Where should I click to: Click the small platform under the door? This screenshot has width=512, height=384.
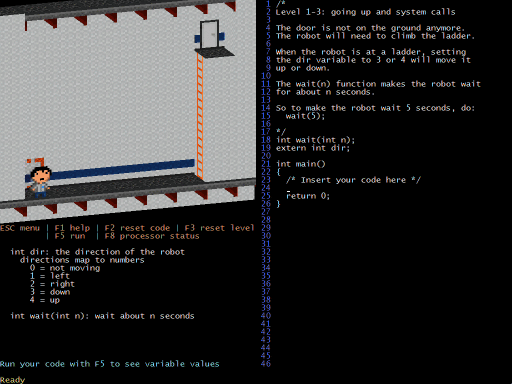pos(214,52)
